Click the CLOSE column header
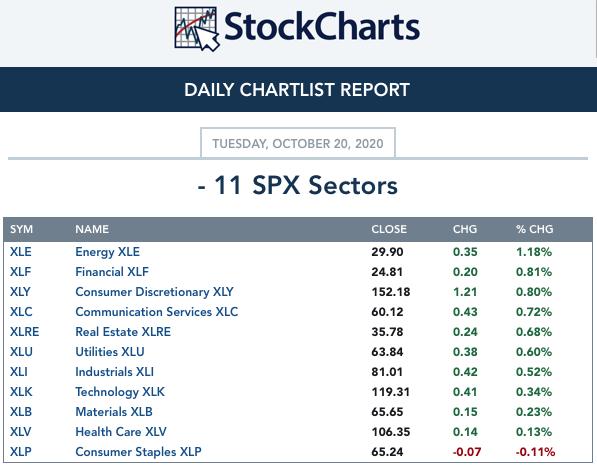This screenshot has height=467, width=597. point(389,229)
